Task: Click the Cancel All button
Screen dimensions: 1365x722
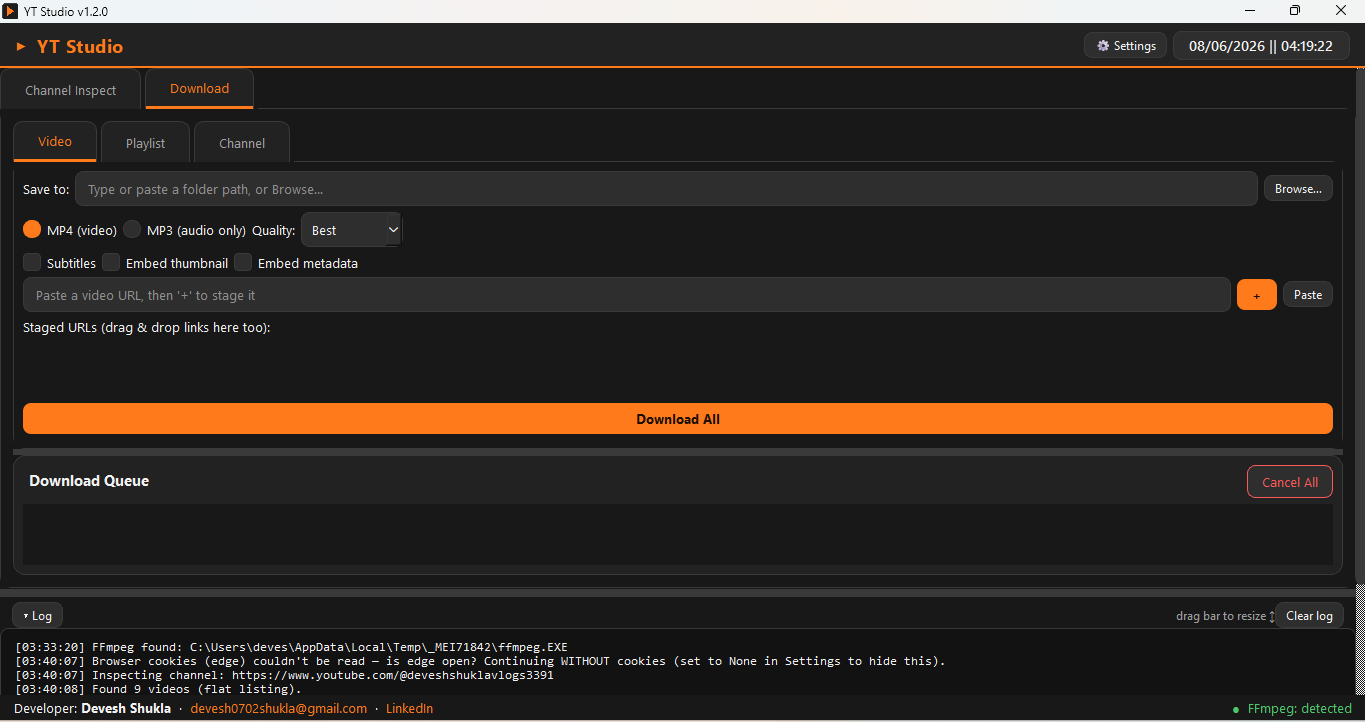Action: (1290, 482)
